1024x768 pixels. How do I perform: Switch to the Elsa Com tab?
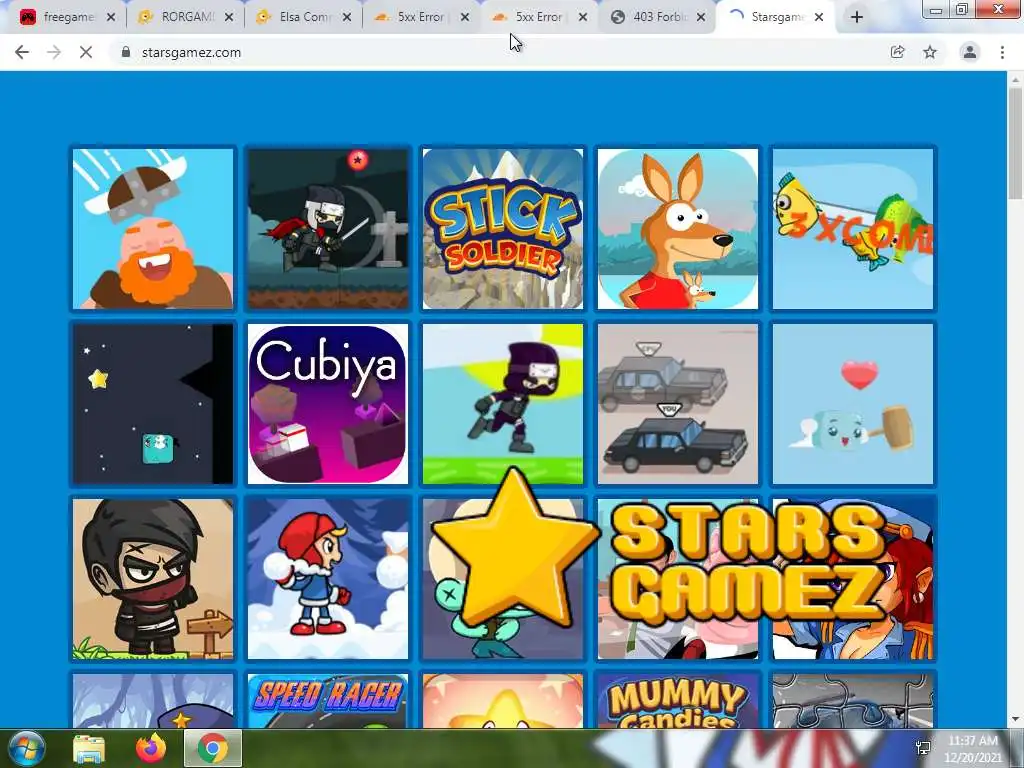[303, 17]
